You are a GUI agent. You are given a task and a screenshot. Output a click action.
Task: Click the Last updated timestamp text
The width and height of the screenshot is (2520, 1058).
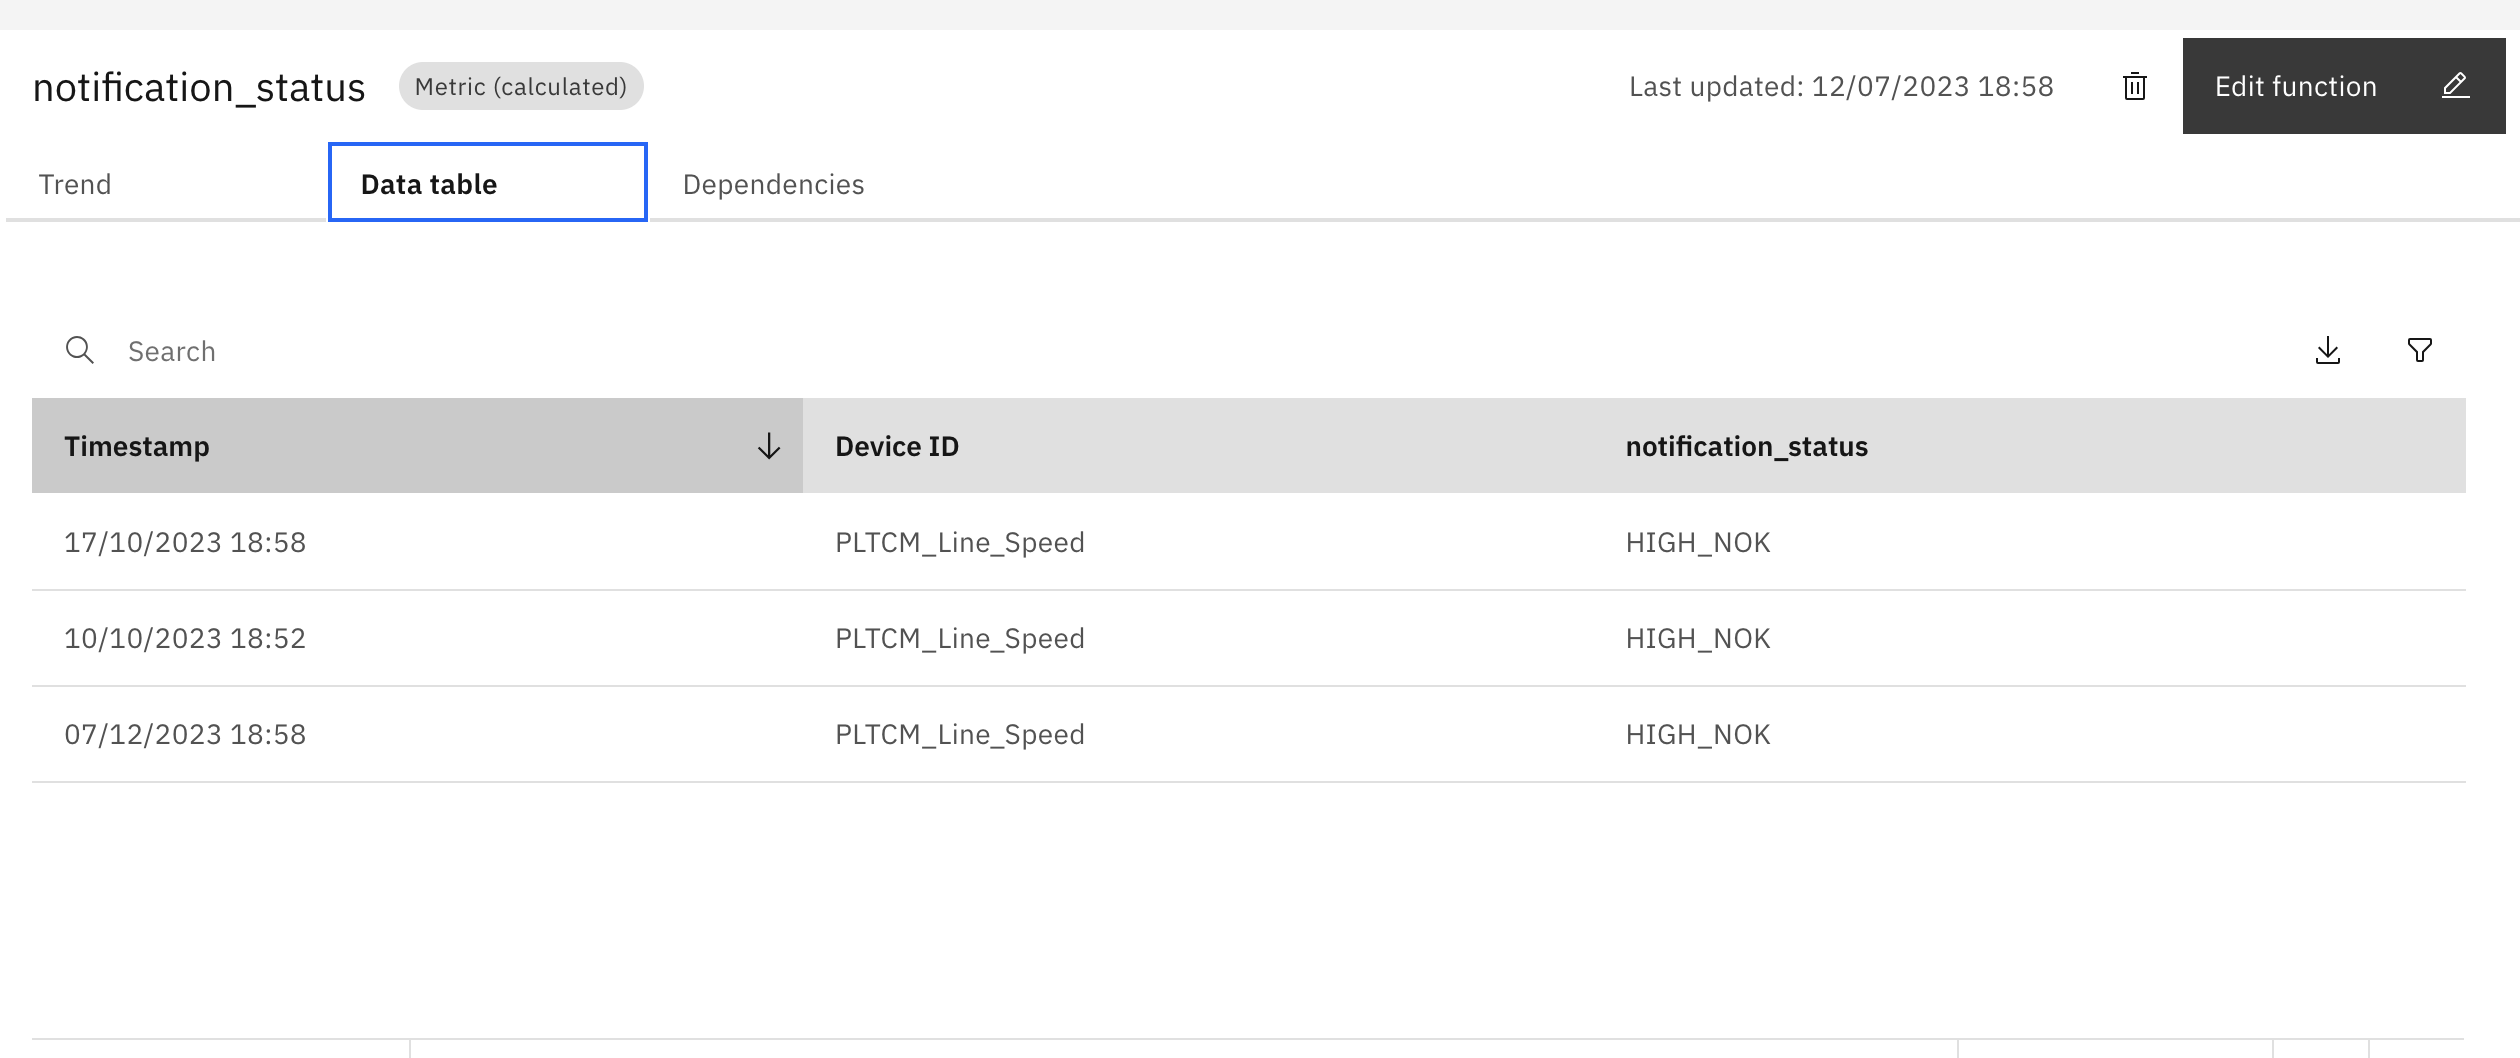coord(1842,87)
